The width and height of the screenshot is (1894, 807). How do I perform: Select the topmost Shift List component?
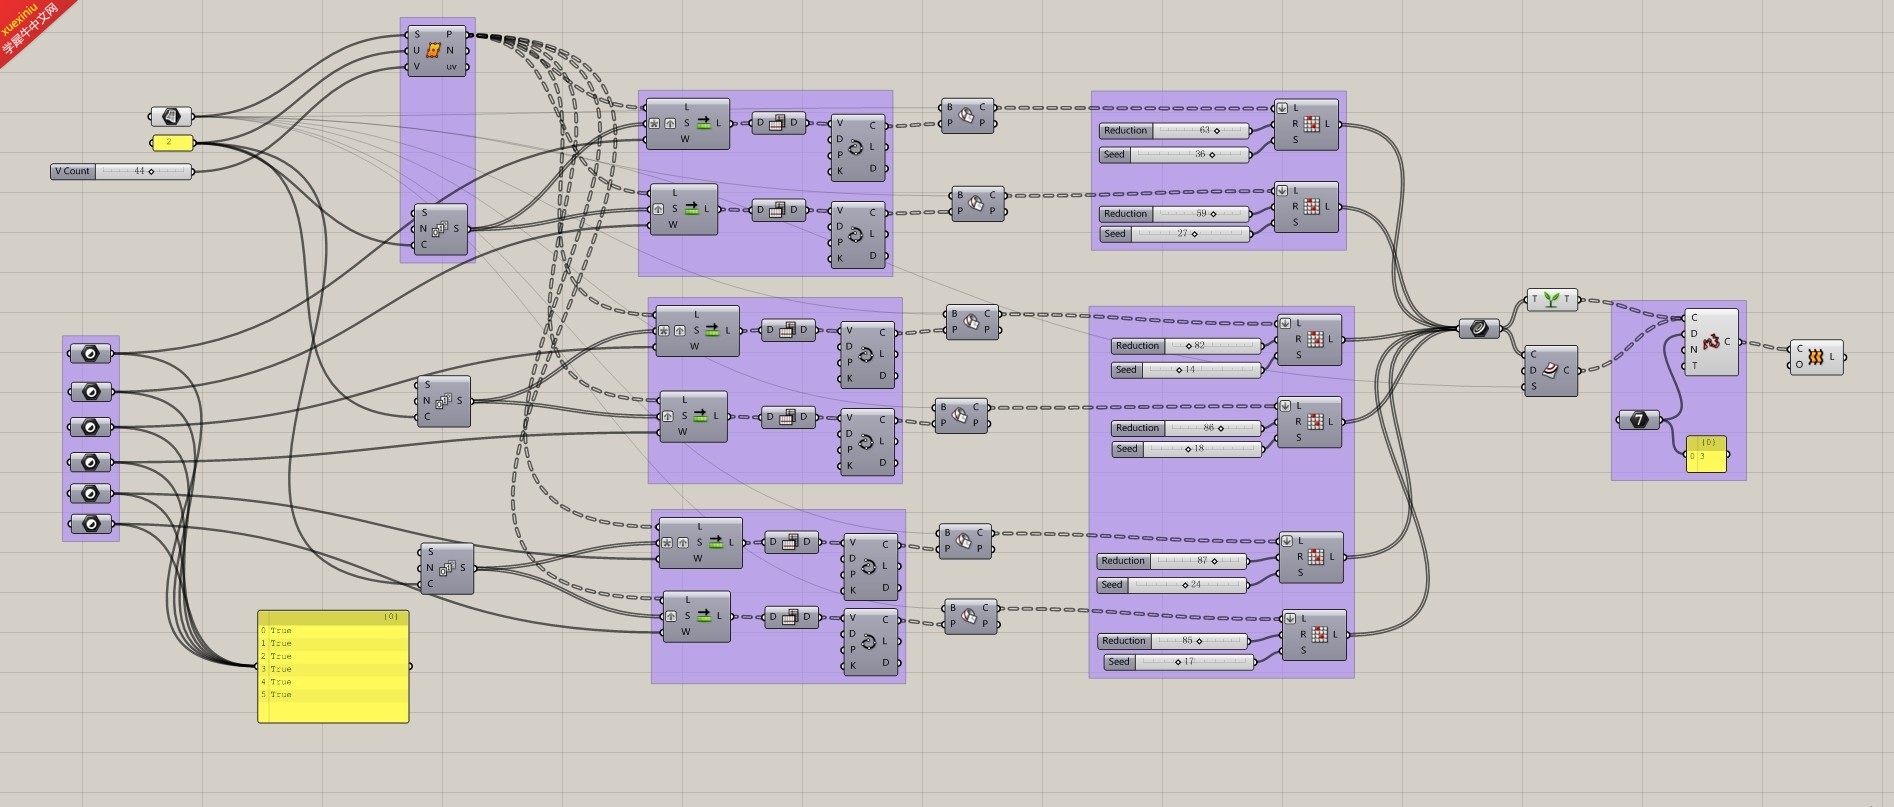687,123
